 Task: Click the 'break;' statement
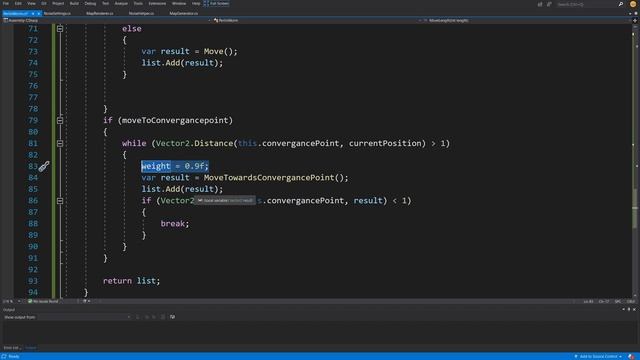click(175, 224)
